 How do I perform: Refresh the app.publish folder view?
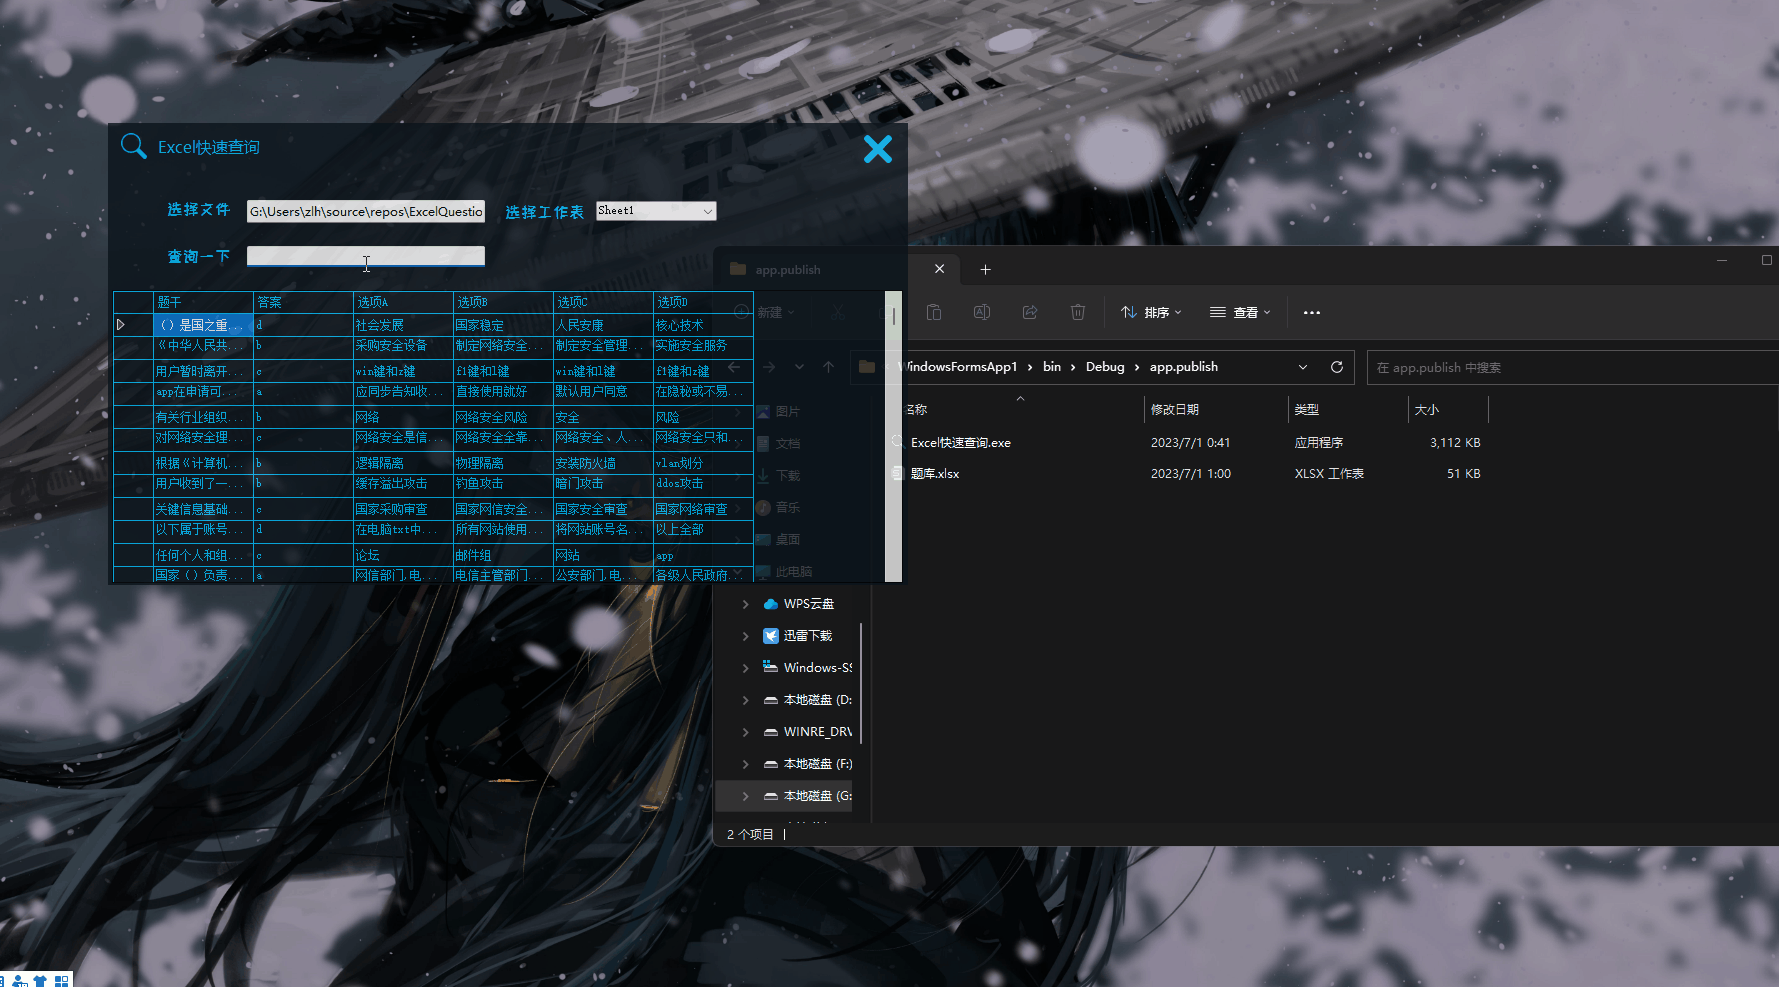(x=1336, y=367)
